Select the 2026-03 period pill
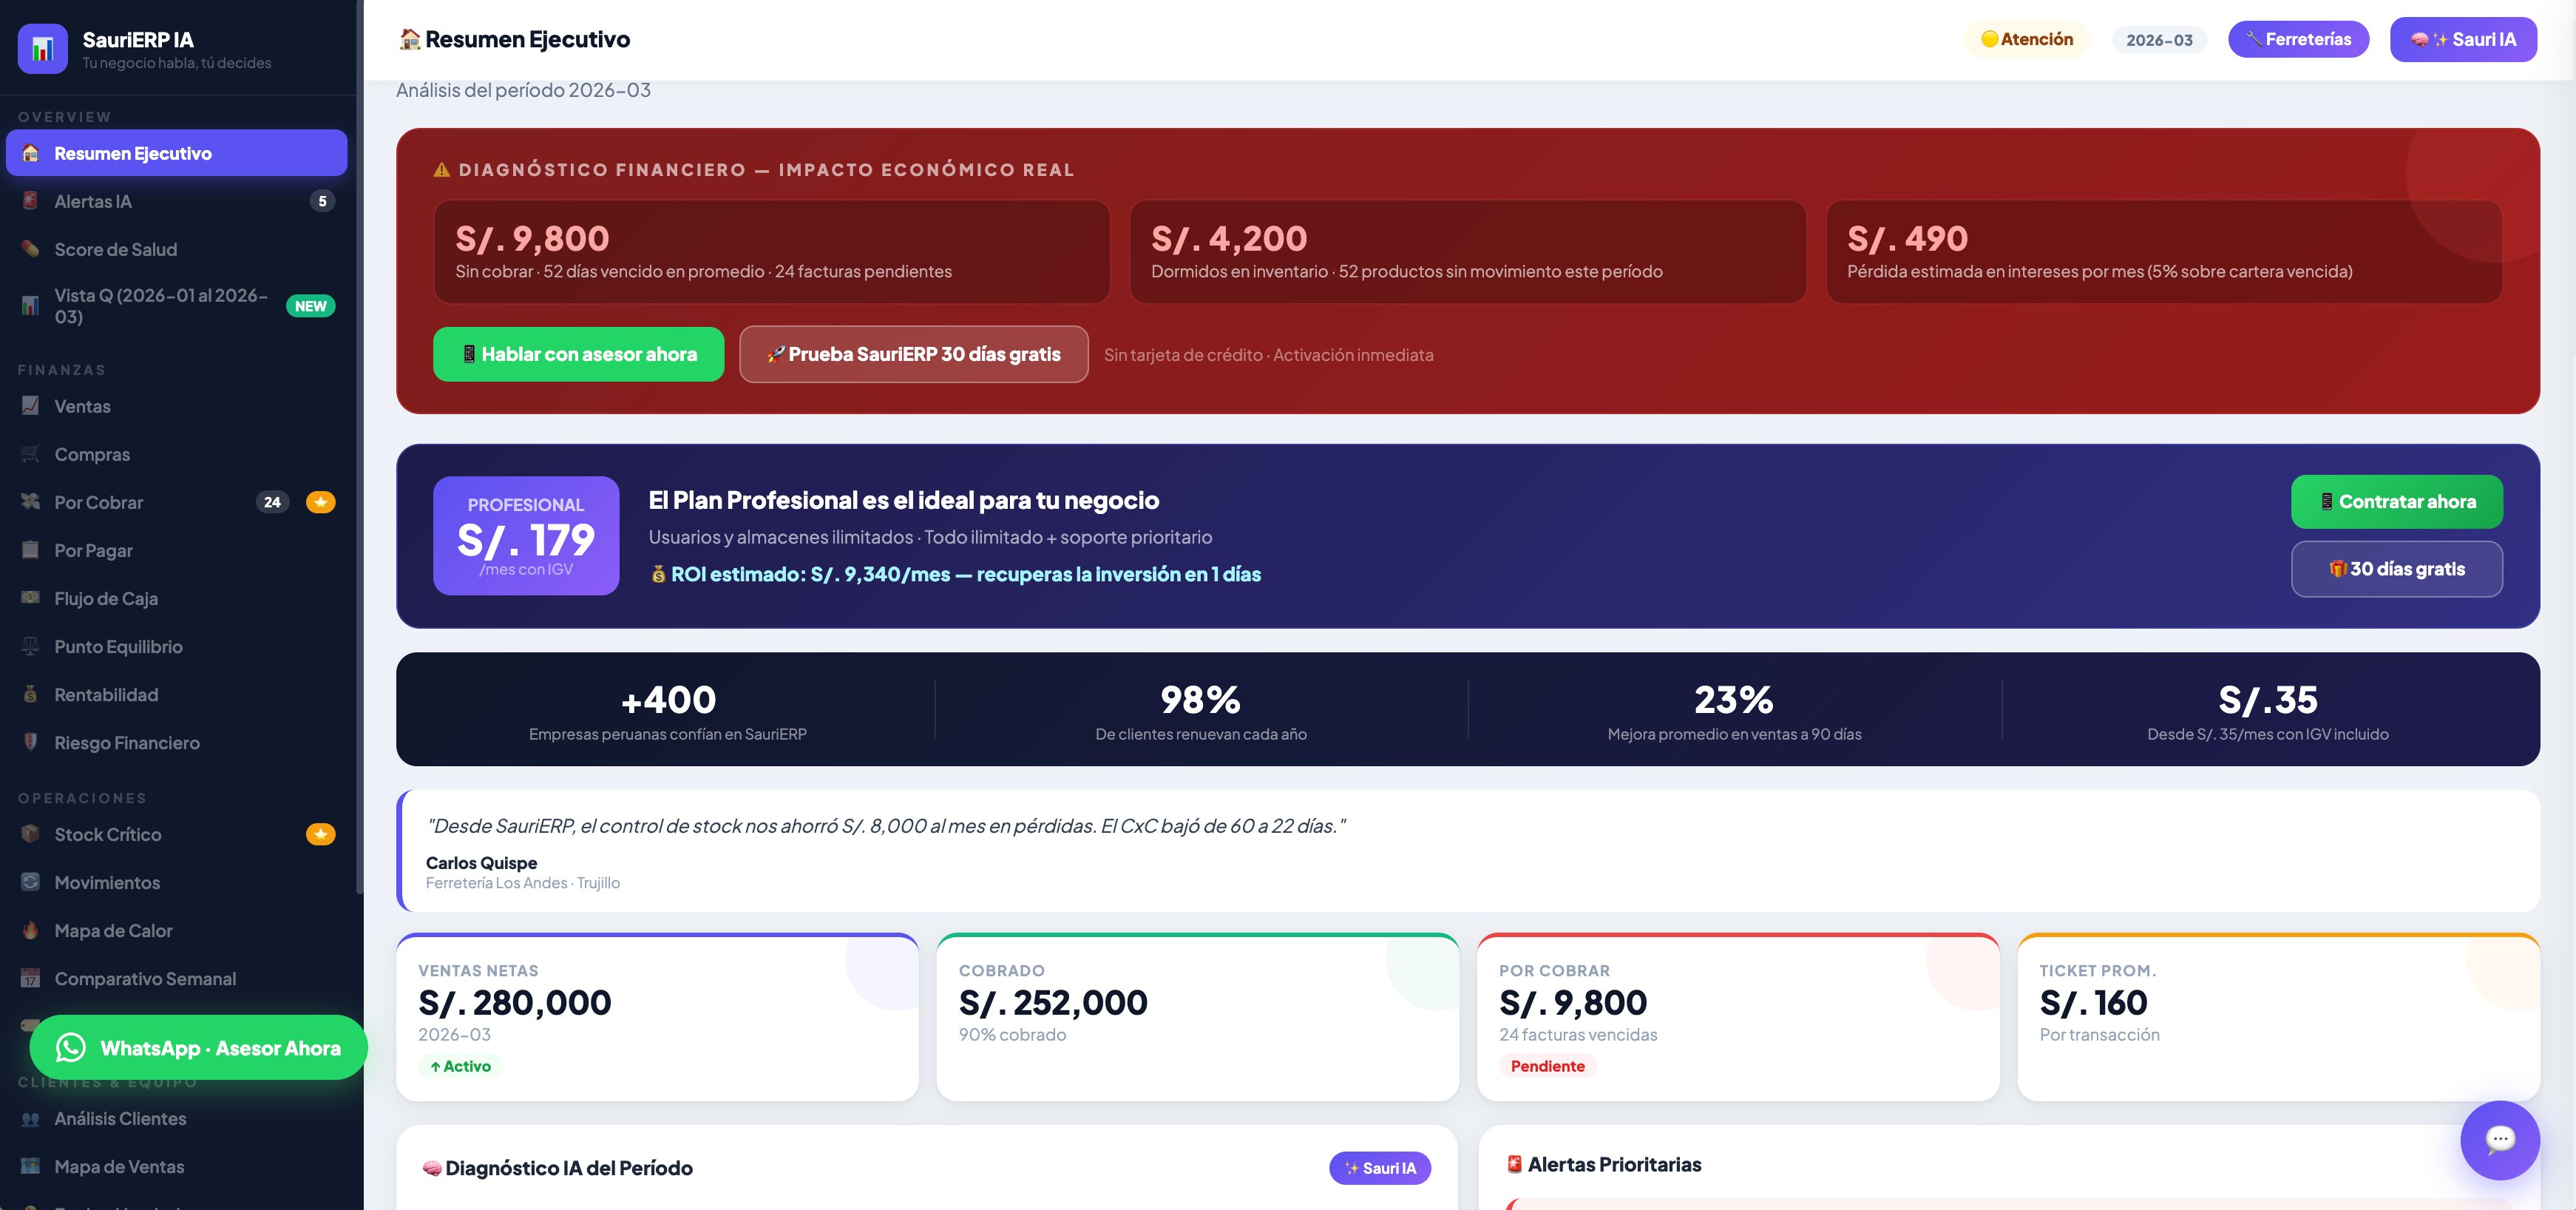The image size is (2576, 1210). [x=2159, y=40]
